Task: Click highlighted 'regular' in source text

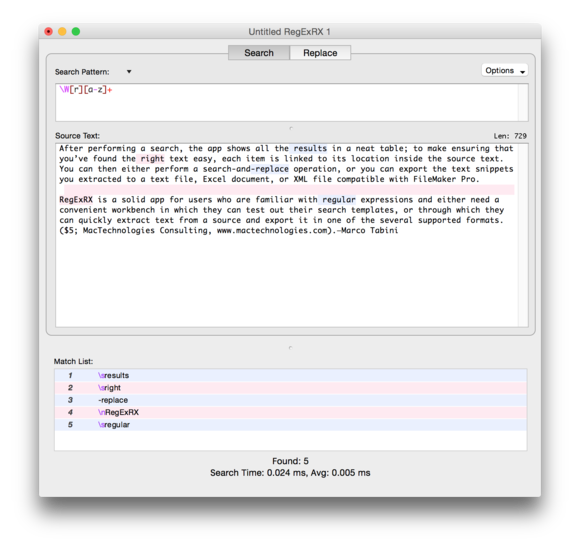Action: point(338,200)
